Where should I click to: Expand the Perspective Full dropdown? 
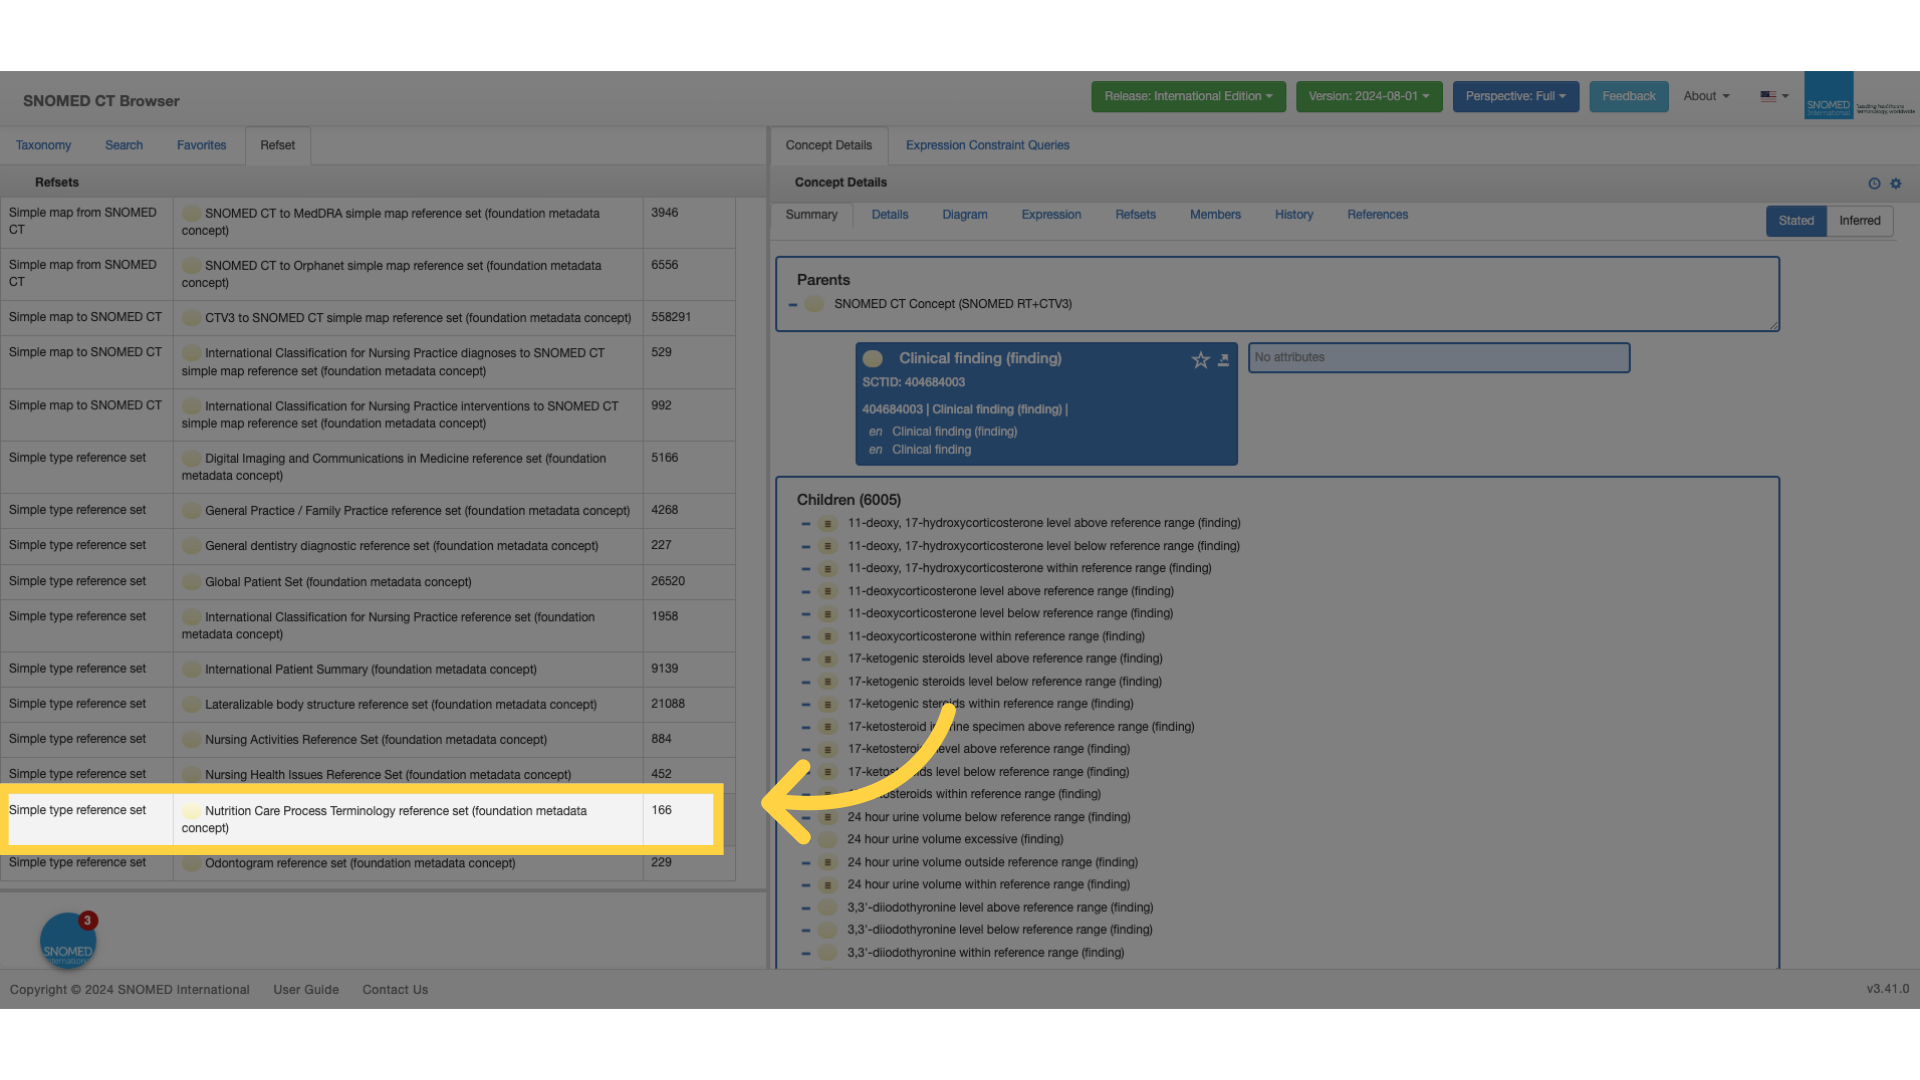tap(1516, 95)
